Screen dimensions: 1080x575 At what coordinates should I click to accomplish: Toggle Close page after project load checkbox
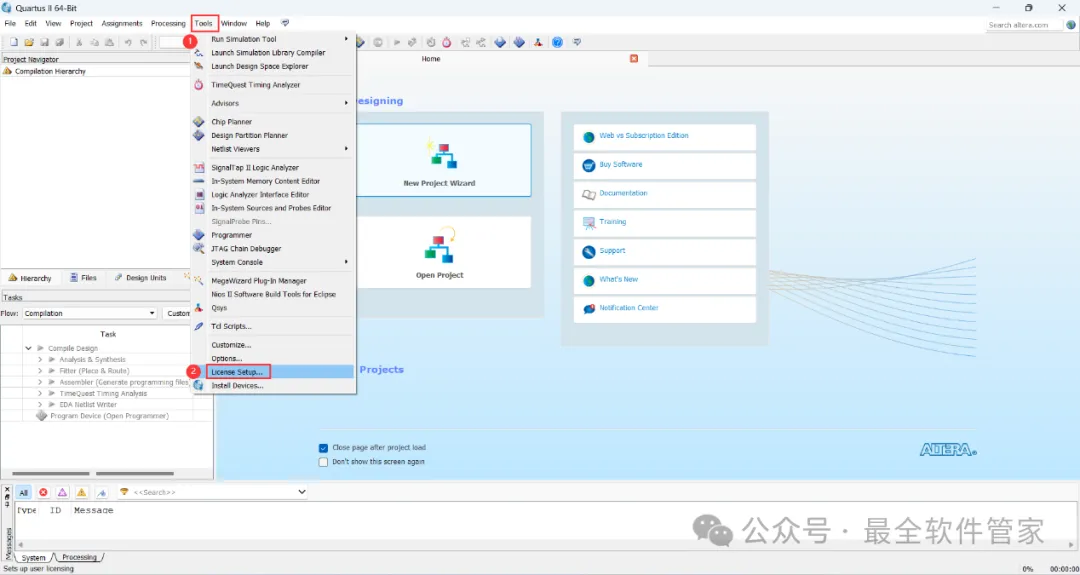pos(323,448)
